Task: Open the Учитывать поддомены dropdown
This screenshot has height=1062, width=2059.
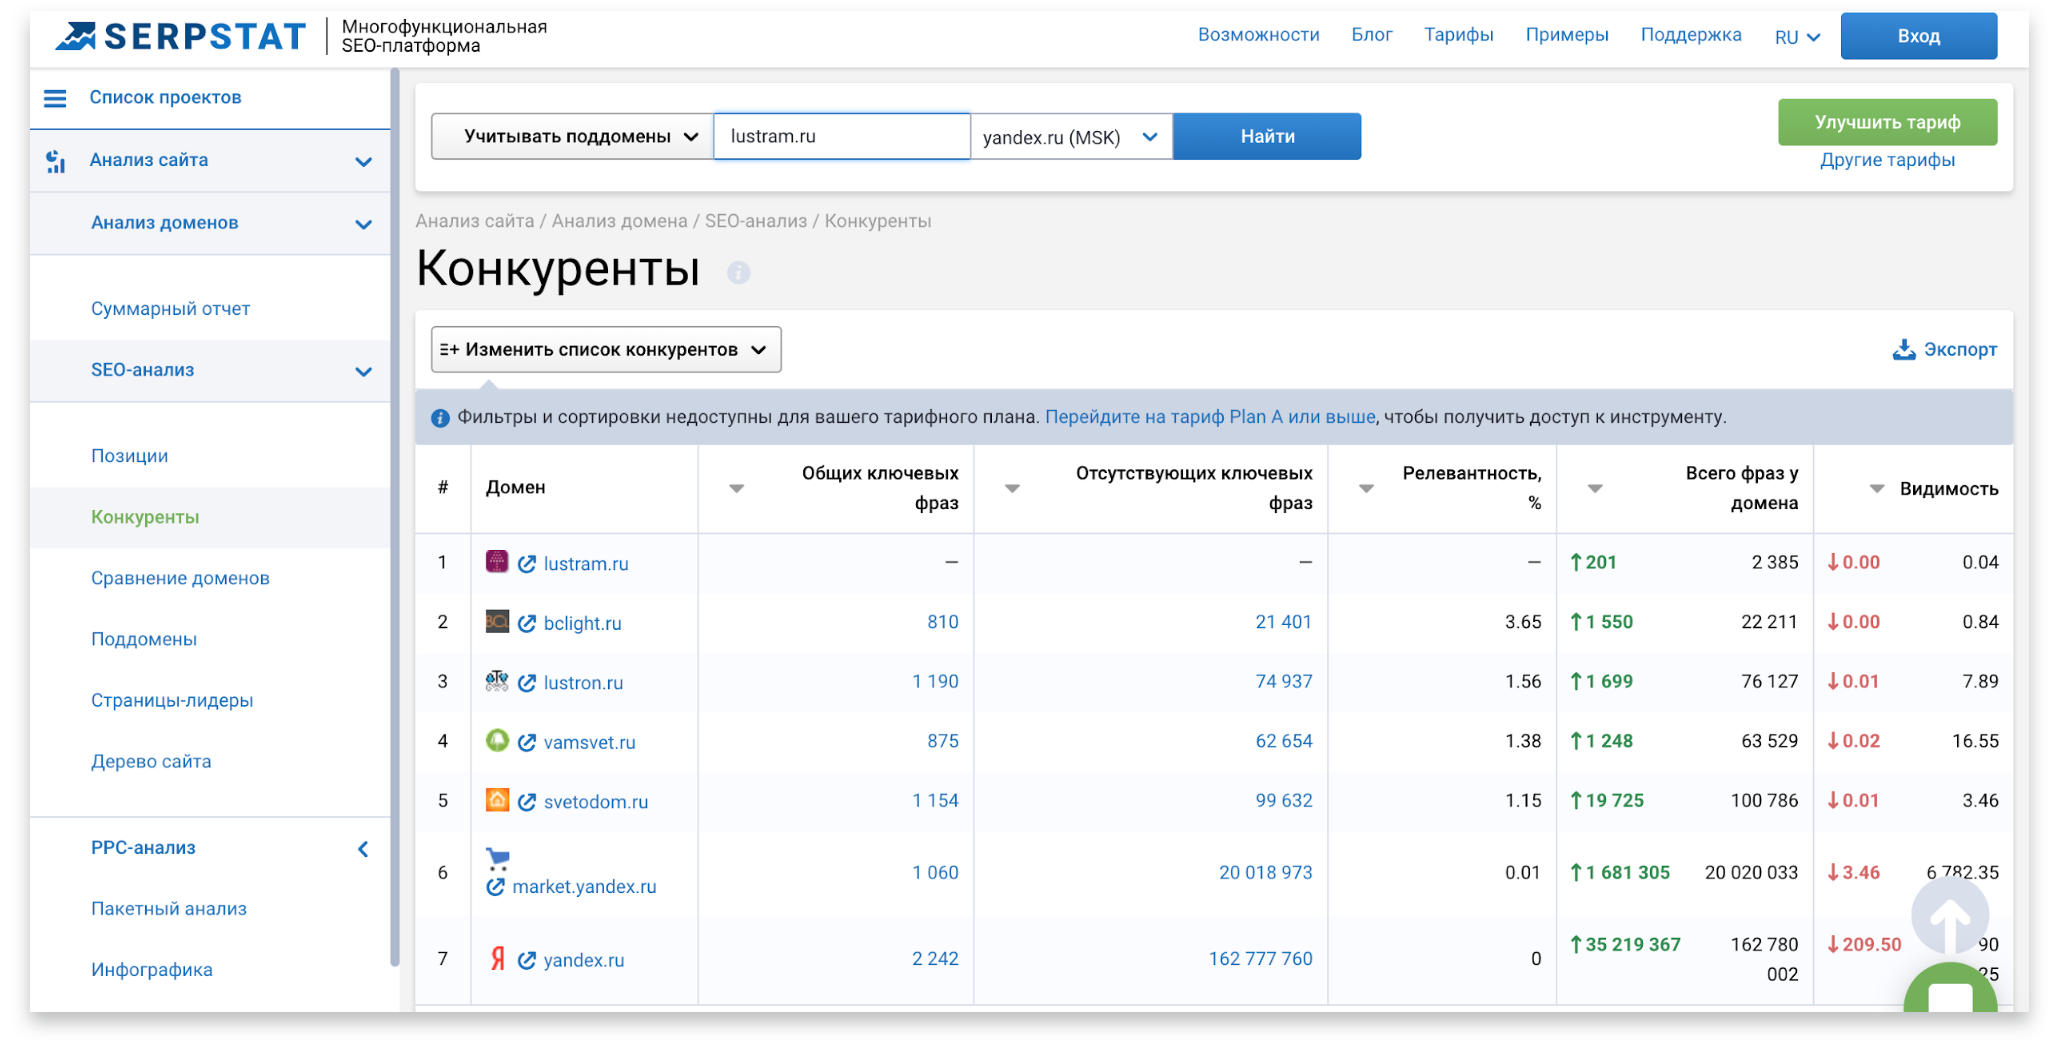Action: (x=572, y=136)
